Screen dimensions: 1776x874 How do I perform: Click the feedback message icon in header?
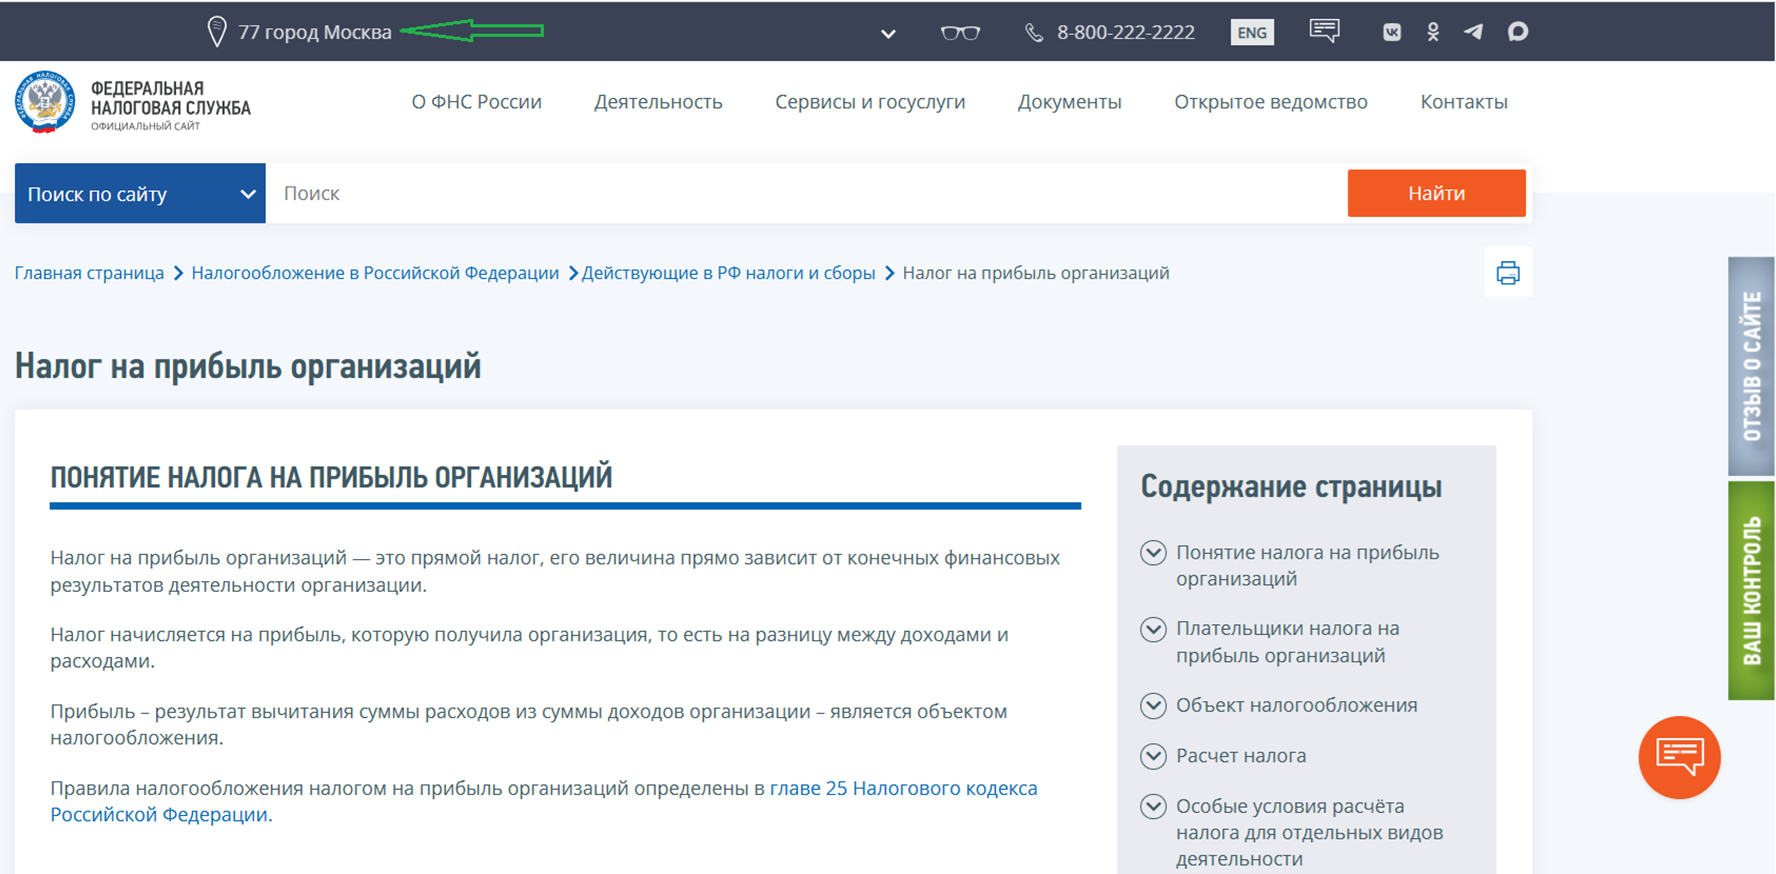[x=1324, y=31]
